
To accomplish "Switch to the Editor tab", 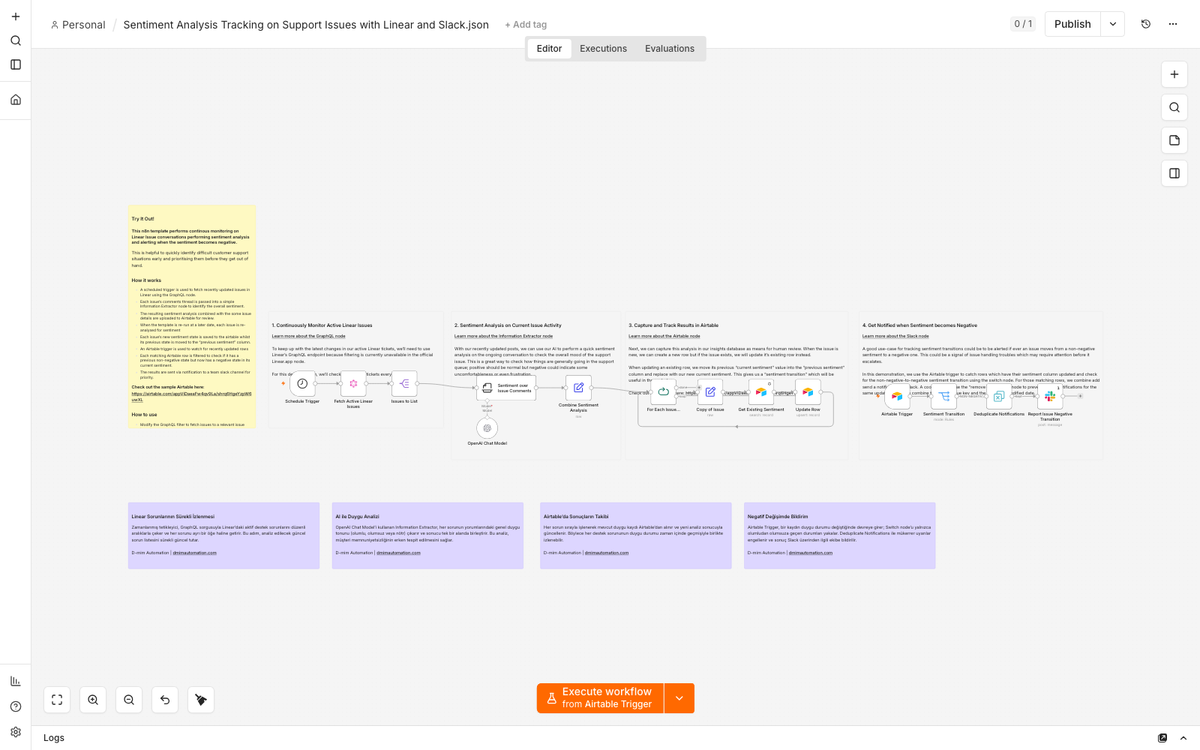I will click(x=549, y=48).
